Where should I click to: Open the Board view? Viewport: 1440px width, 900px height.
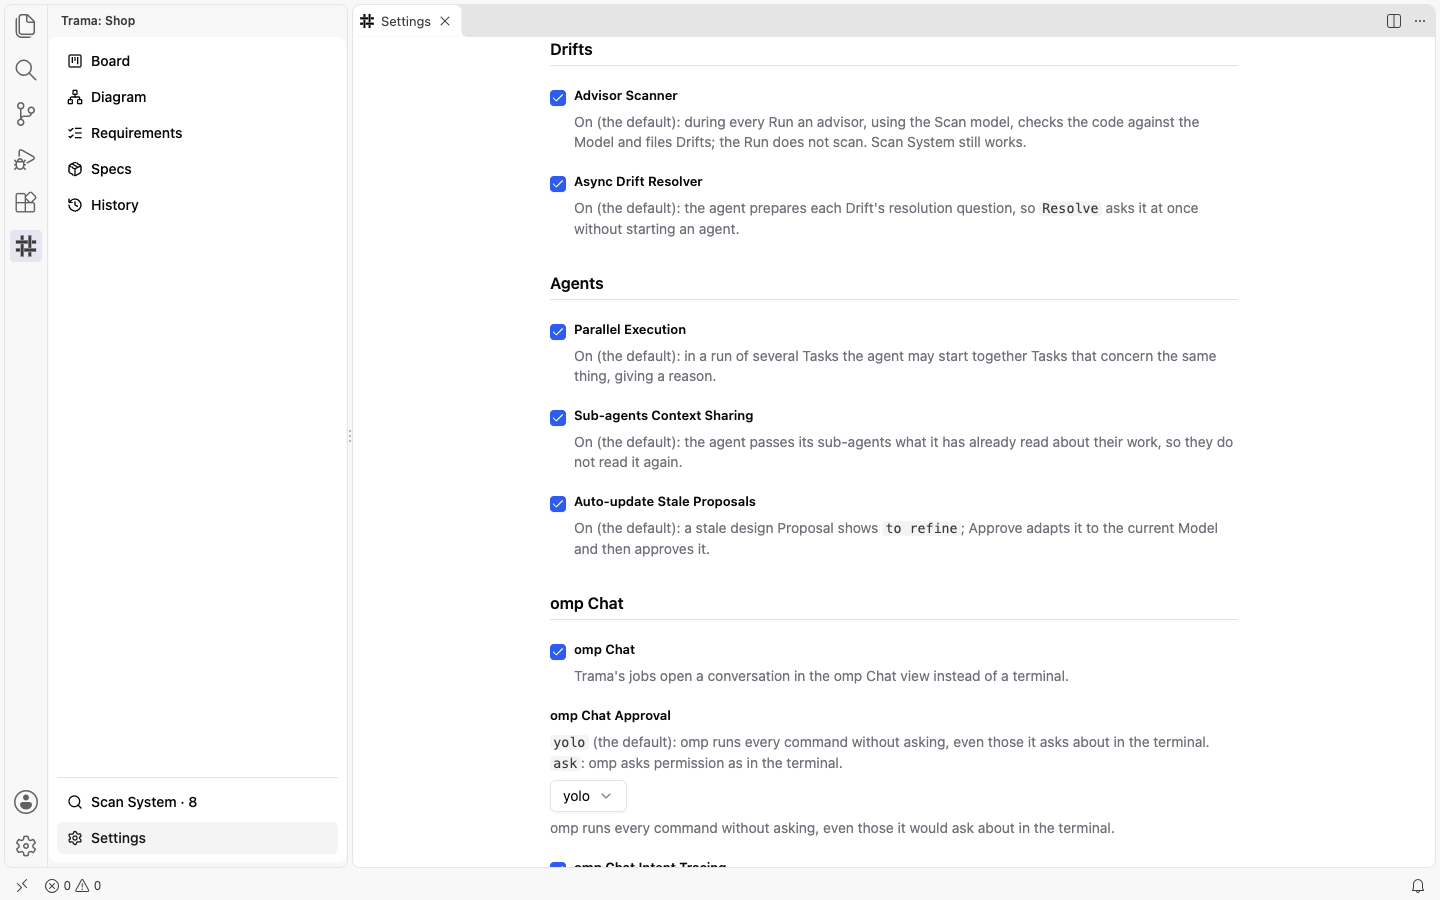(x=197, y=61)
